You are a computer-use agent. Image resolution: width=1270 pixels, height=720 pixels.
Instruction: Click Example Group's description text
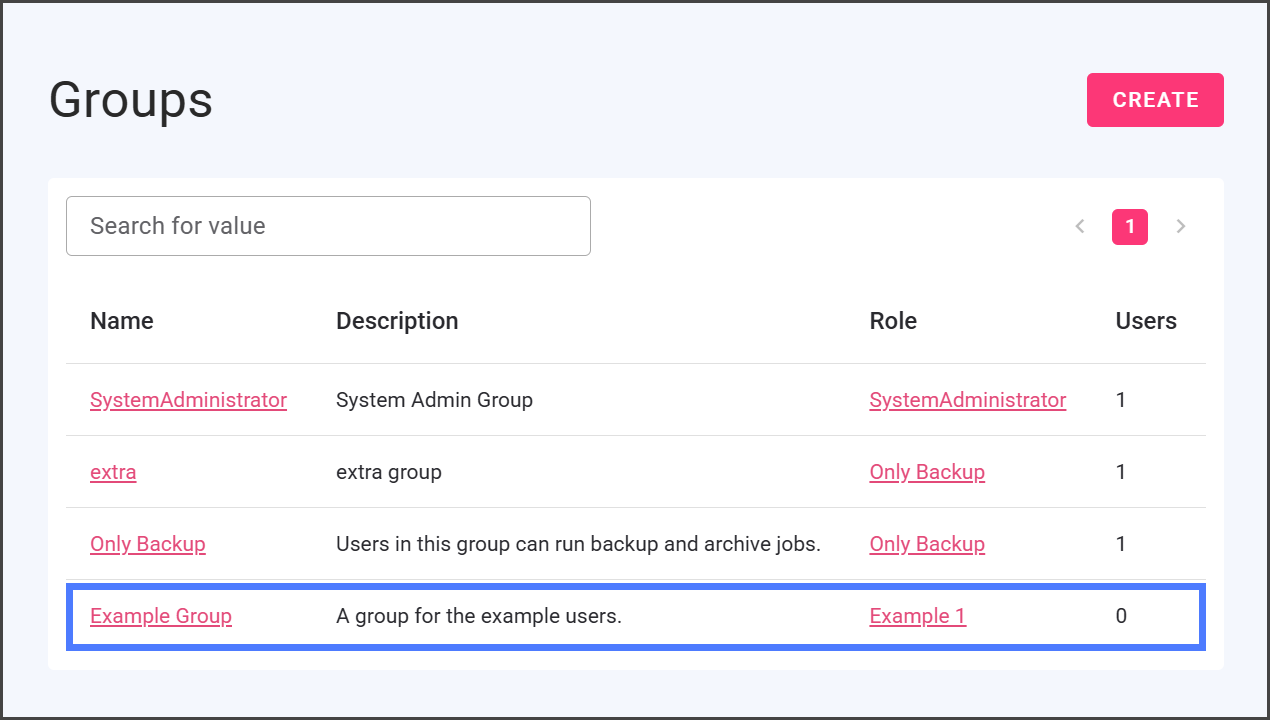click(x=479, y=616)
